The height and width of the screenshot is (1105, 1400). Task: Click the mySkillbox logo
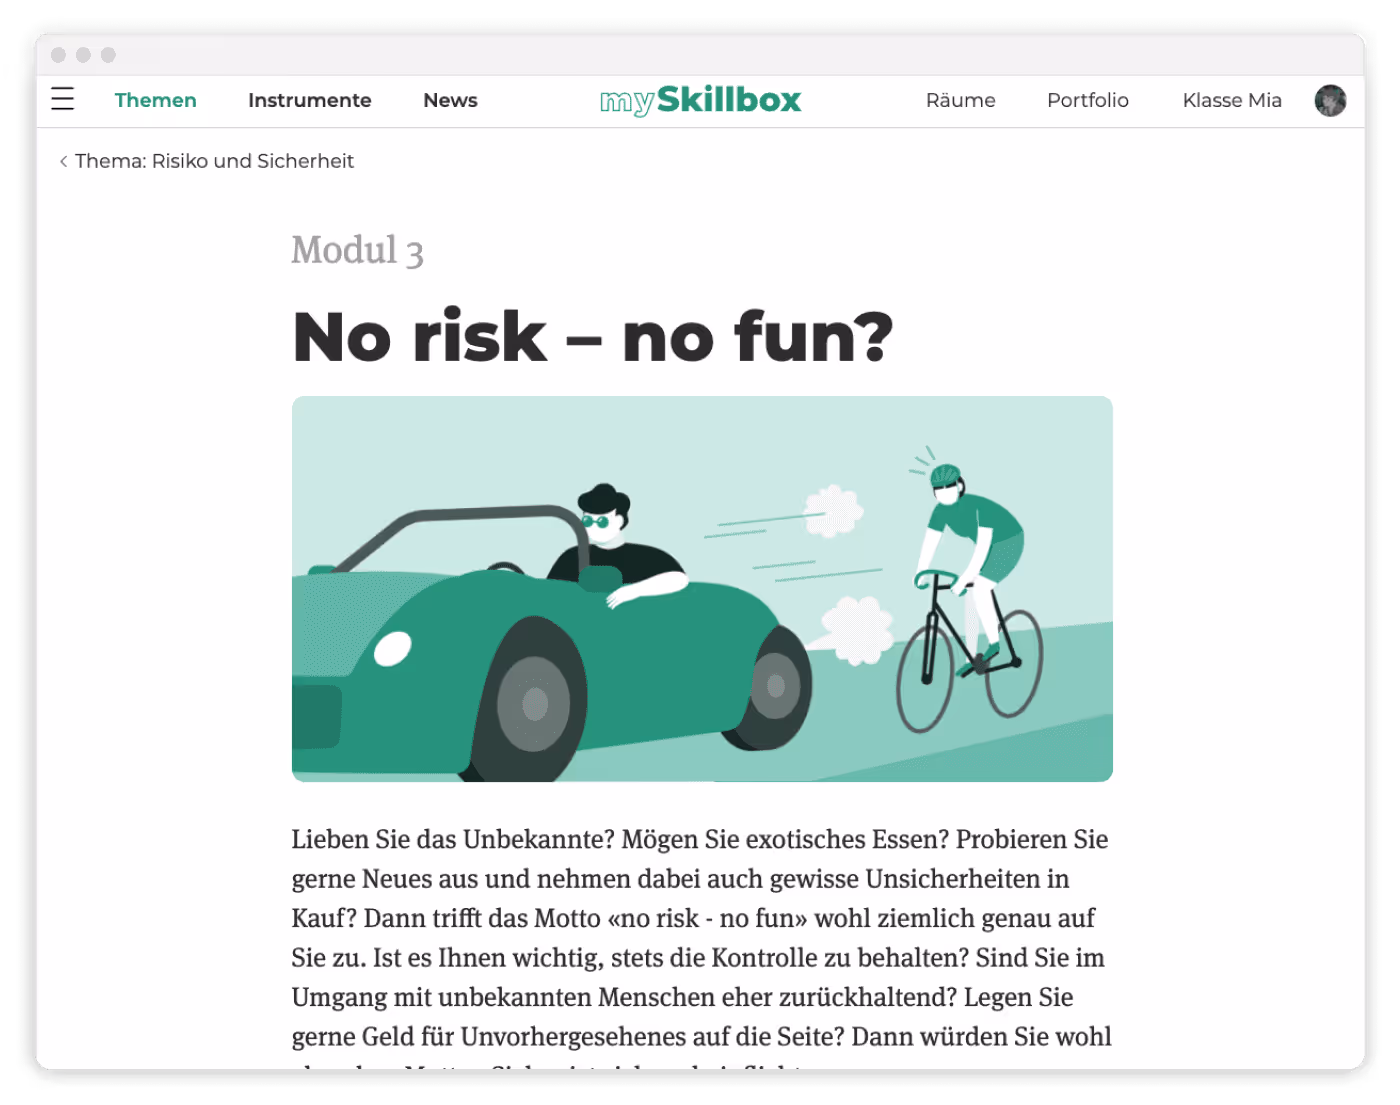click(700, 100)
